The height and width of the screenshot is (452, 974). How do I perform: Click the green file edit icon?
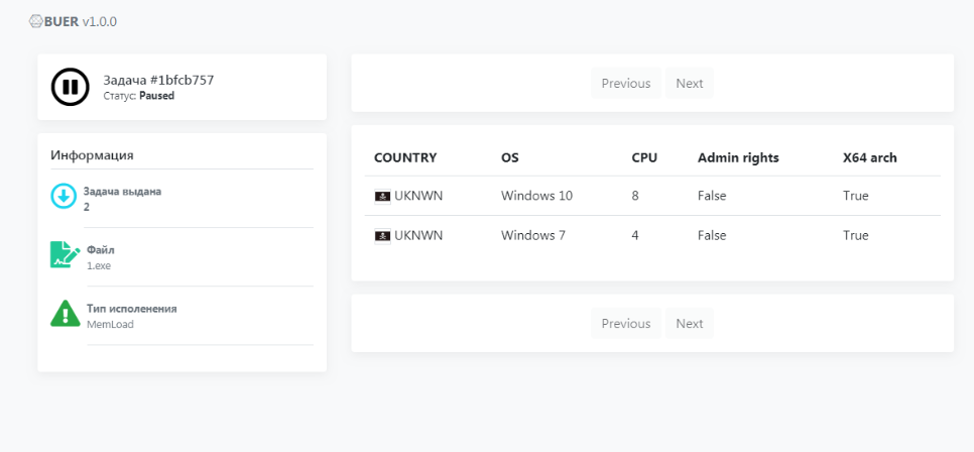point(65,255)
